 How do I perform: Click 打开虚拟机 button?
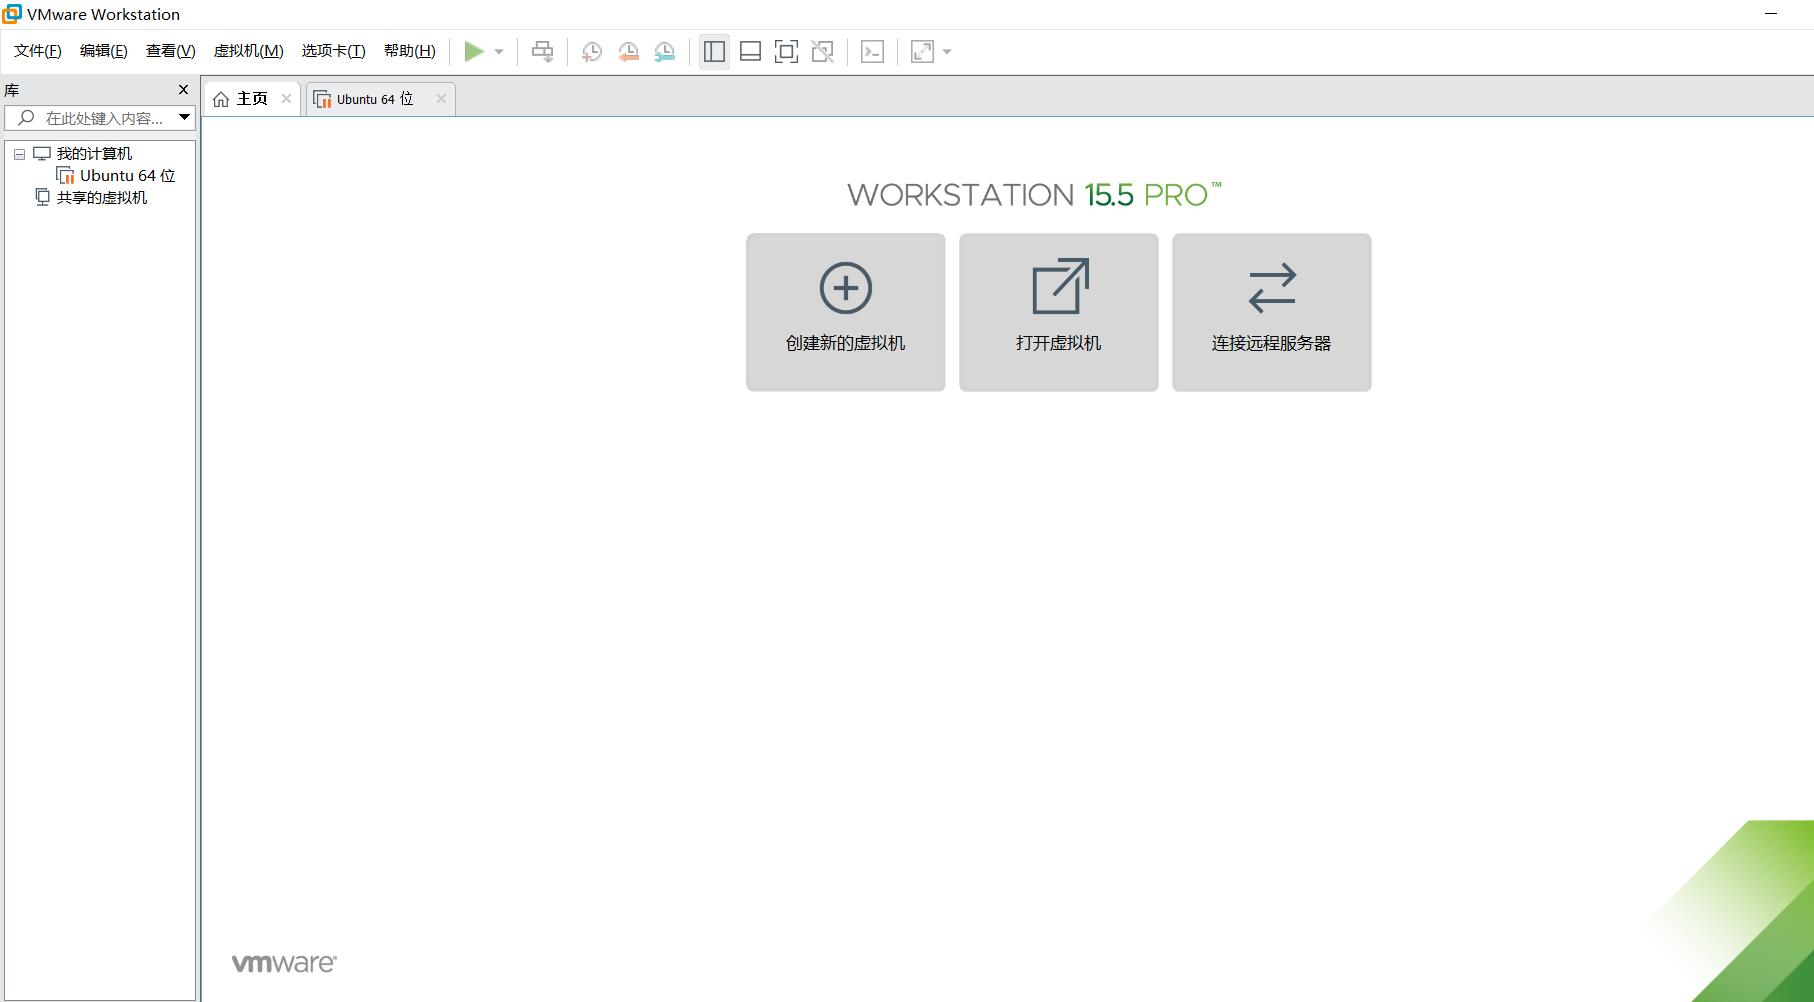tap(1059, 312)
